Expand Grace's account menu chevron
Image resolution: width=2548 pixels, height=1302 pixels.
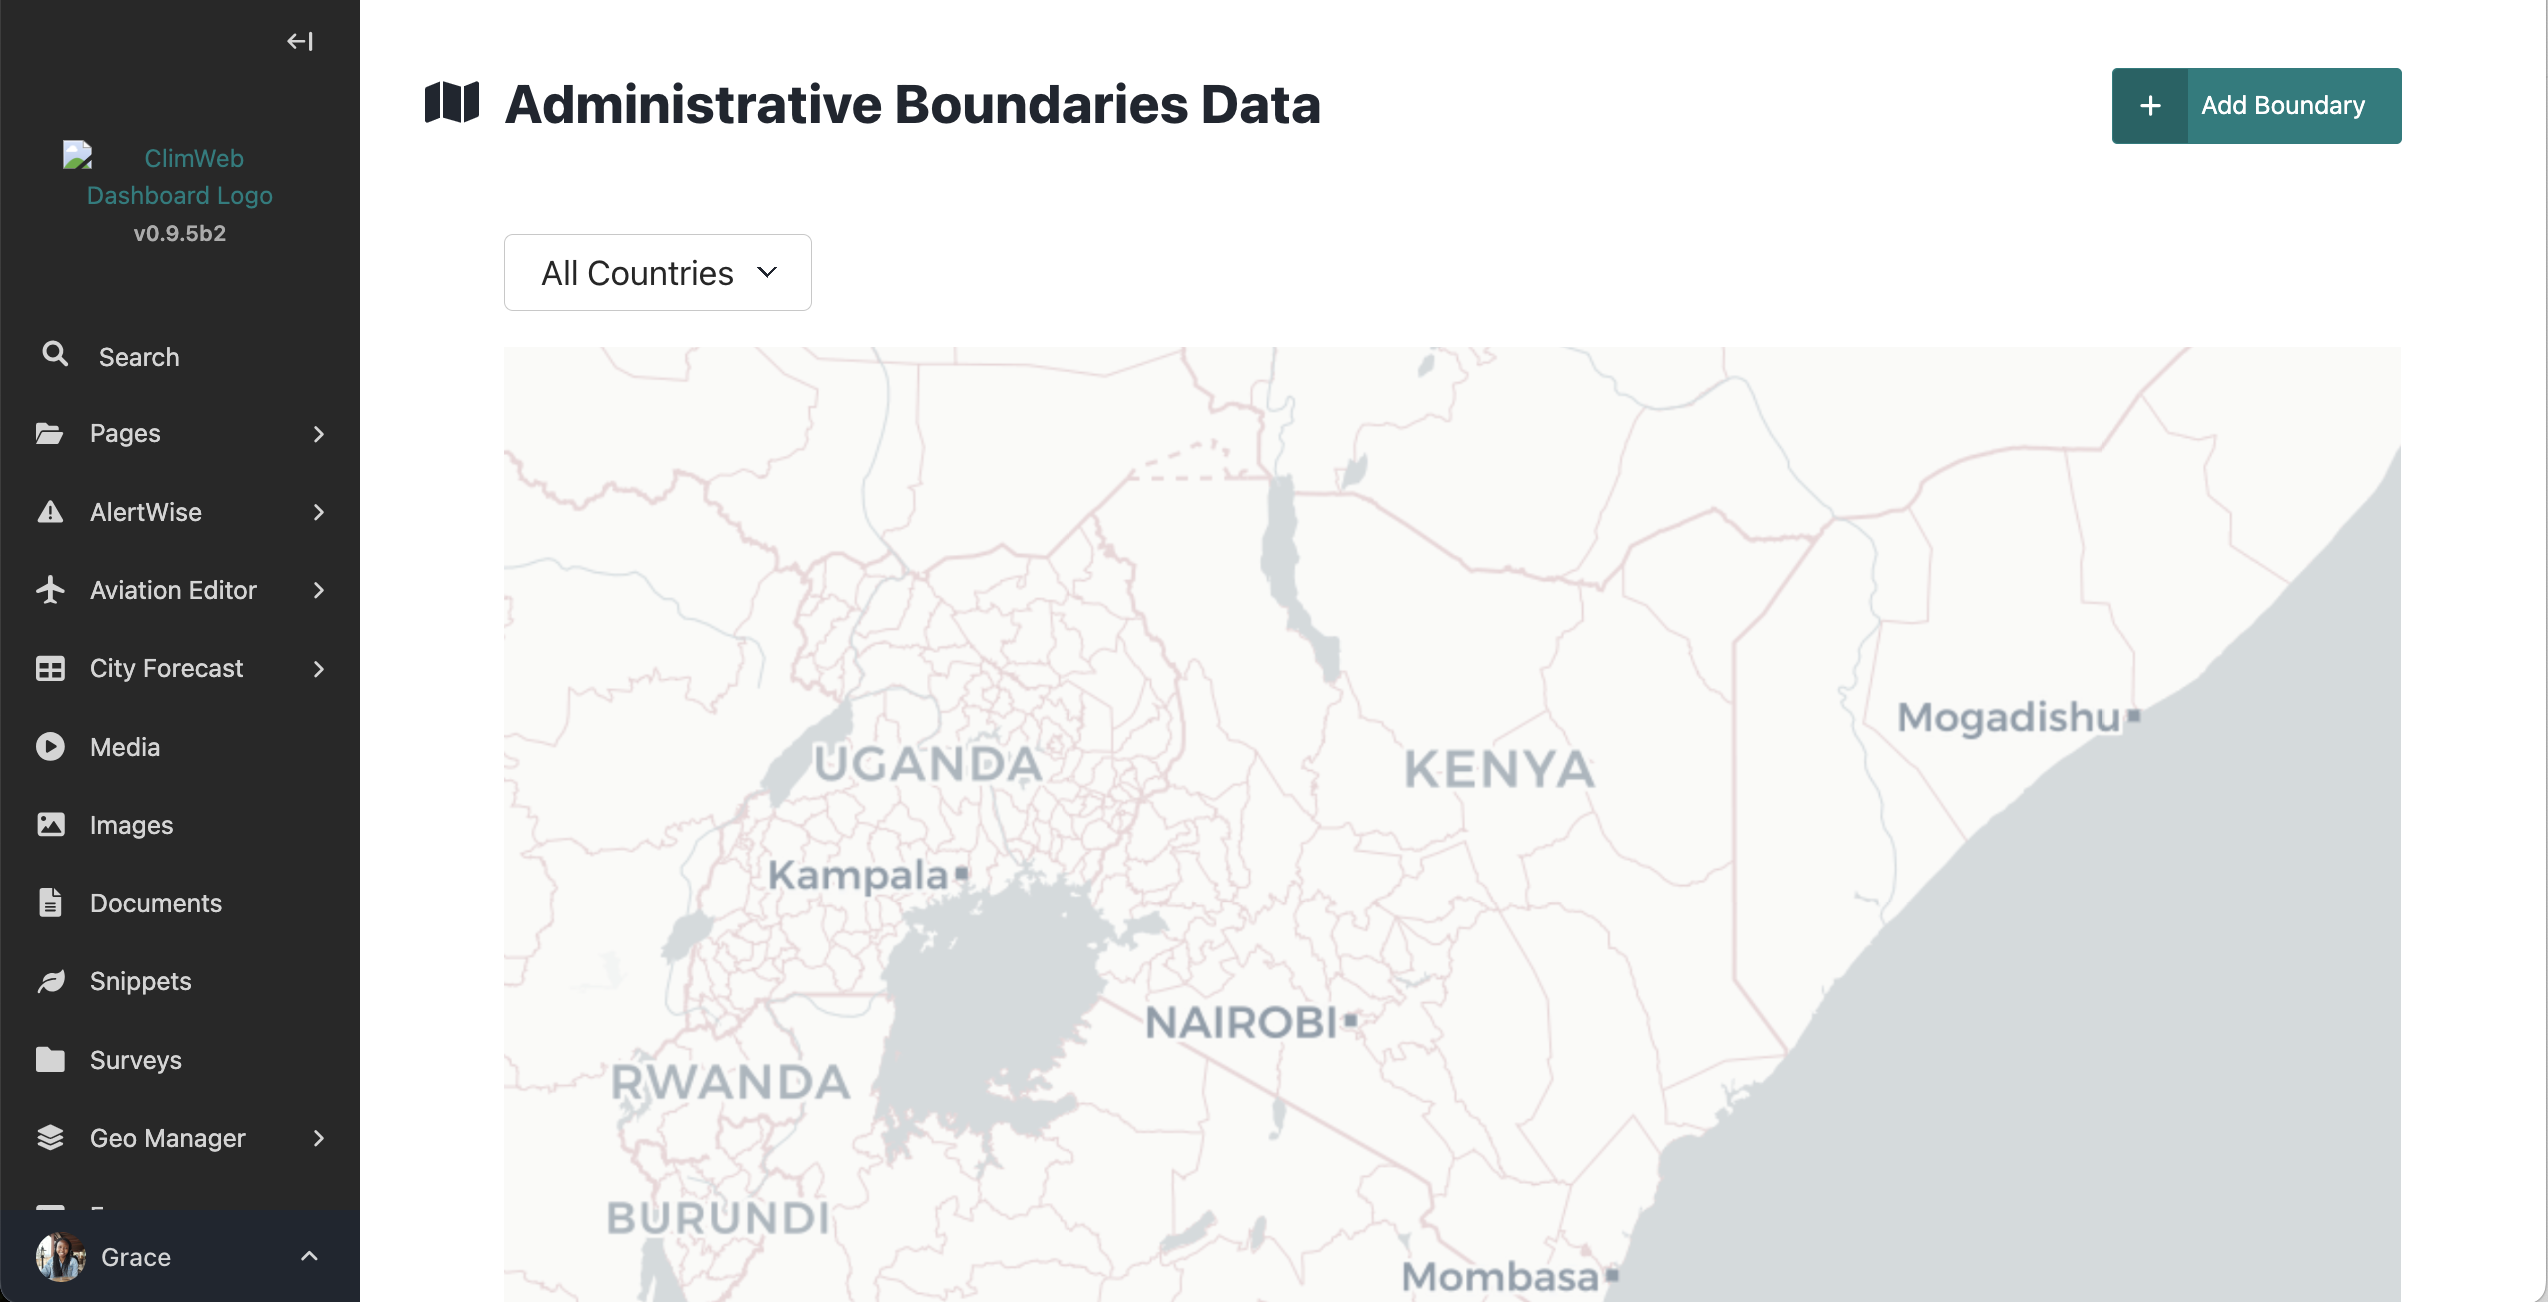tap(310, 1256)
